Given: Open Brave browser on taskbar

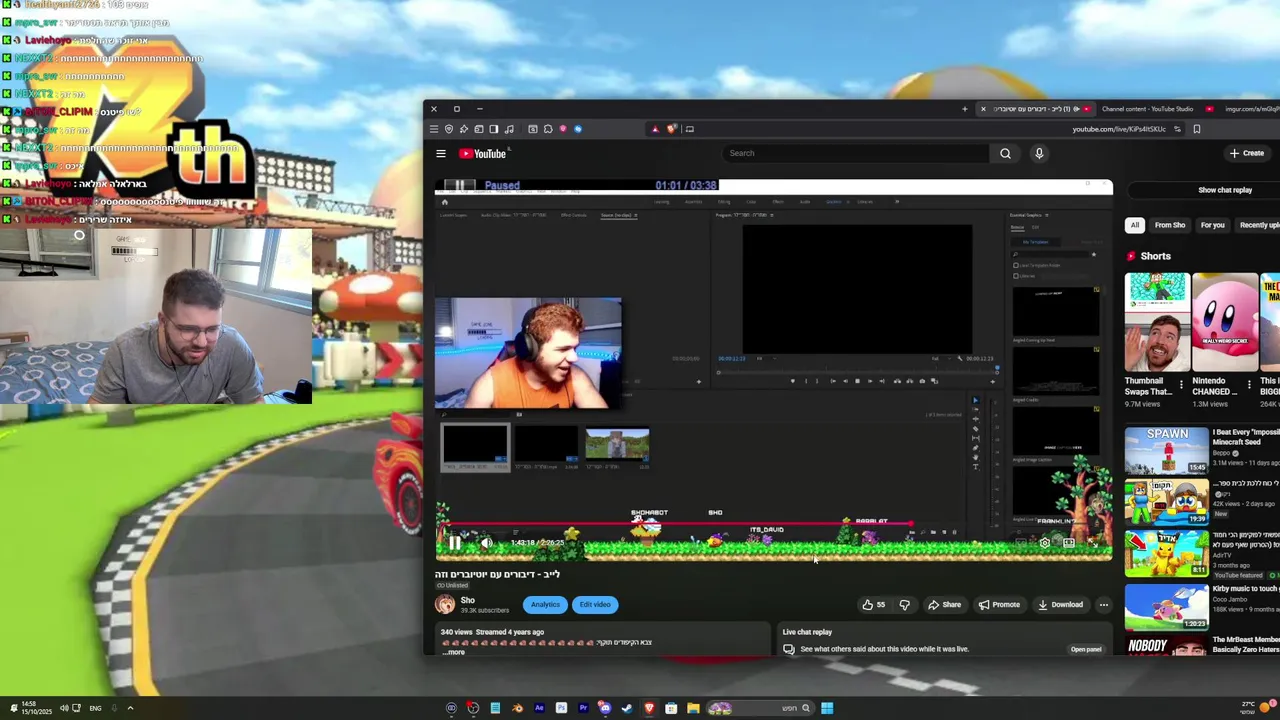Looking at the screenshot, I should pyautogui.click(x=649, y=708).
